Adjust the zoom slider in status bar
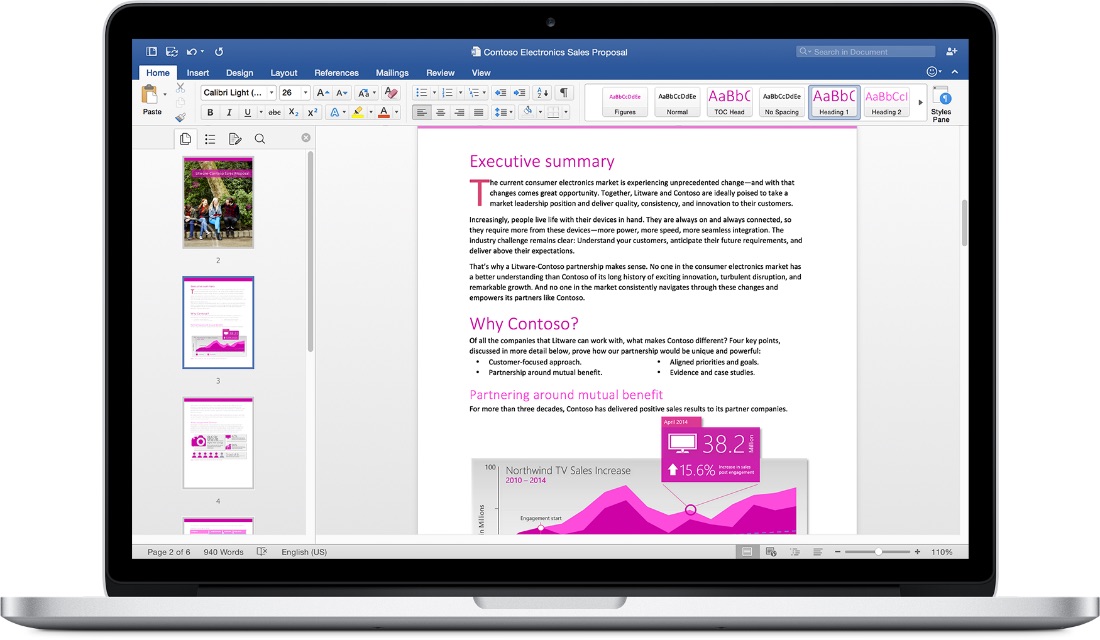Image resolution: width=1100 pixels, height=640 pixels. tap(878, 551)
